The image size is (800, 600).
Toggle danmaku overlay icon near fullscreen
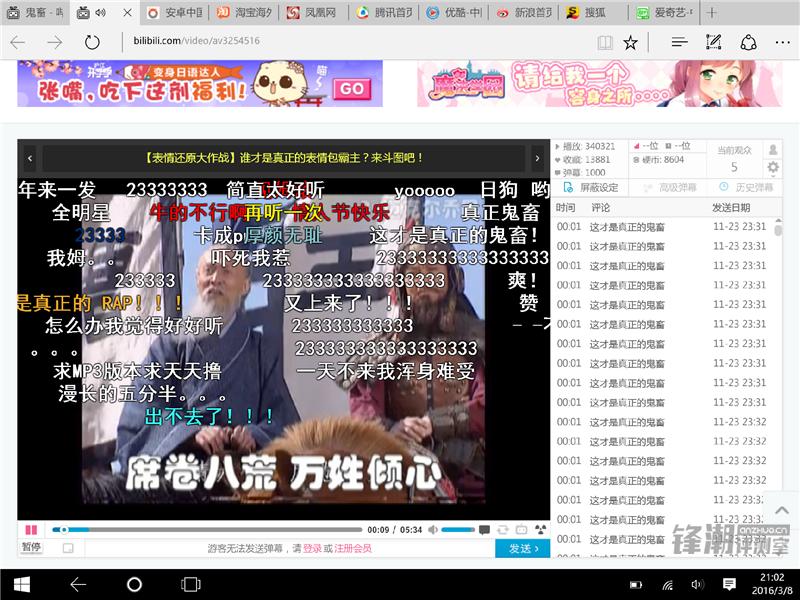pos(484,528)
